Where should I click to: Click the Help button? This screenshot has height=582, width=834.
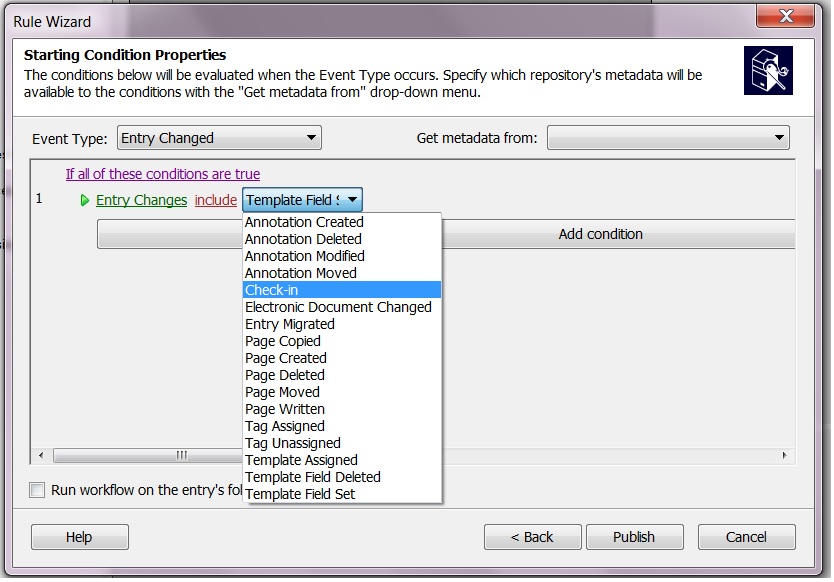pos(79,537)
